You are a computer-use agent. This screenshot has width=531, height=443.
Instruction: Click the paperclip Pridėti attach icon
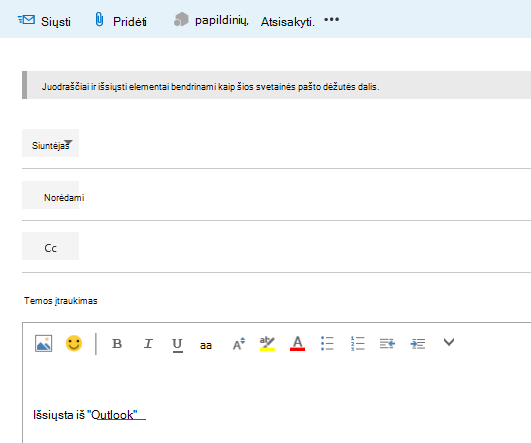tap(99, 19)
